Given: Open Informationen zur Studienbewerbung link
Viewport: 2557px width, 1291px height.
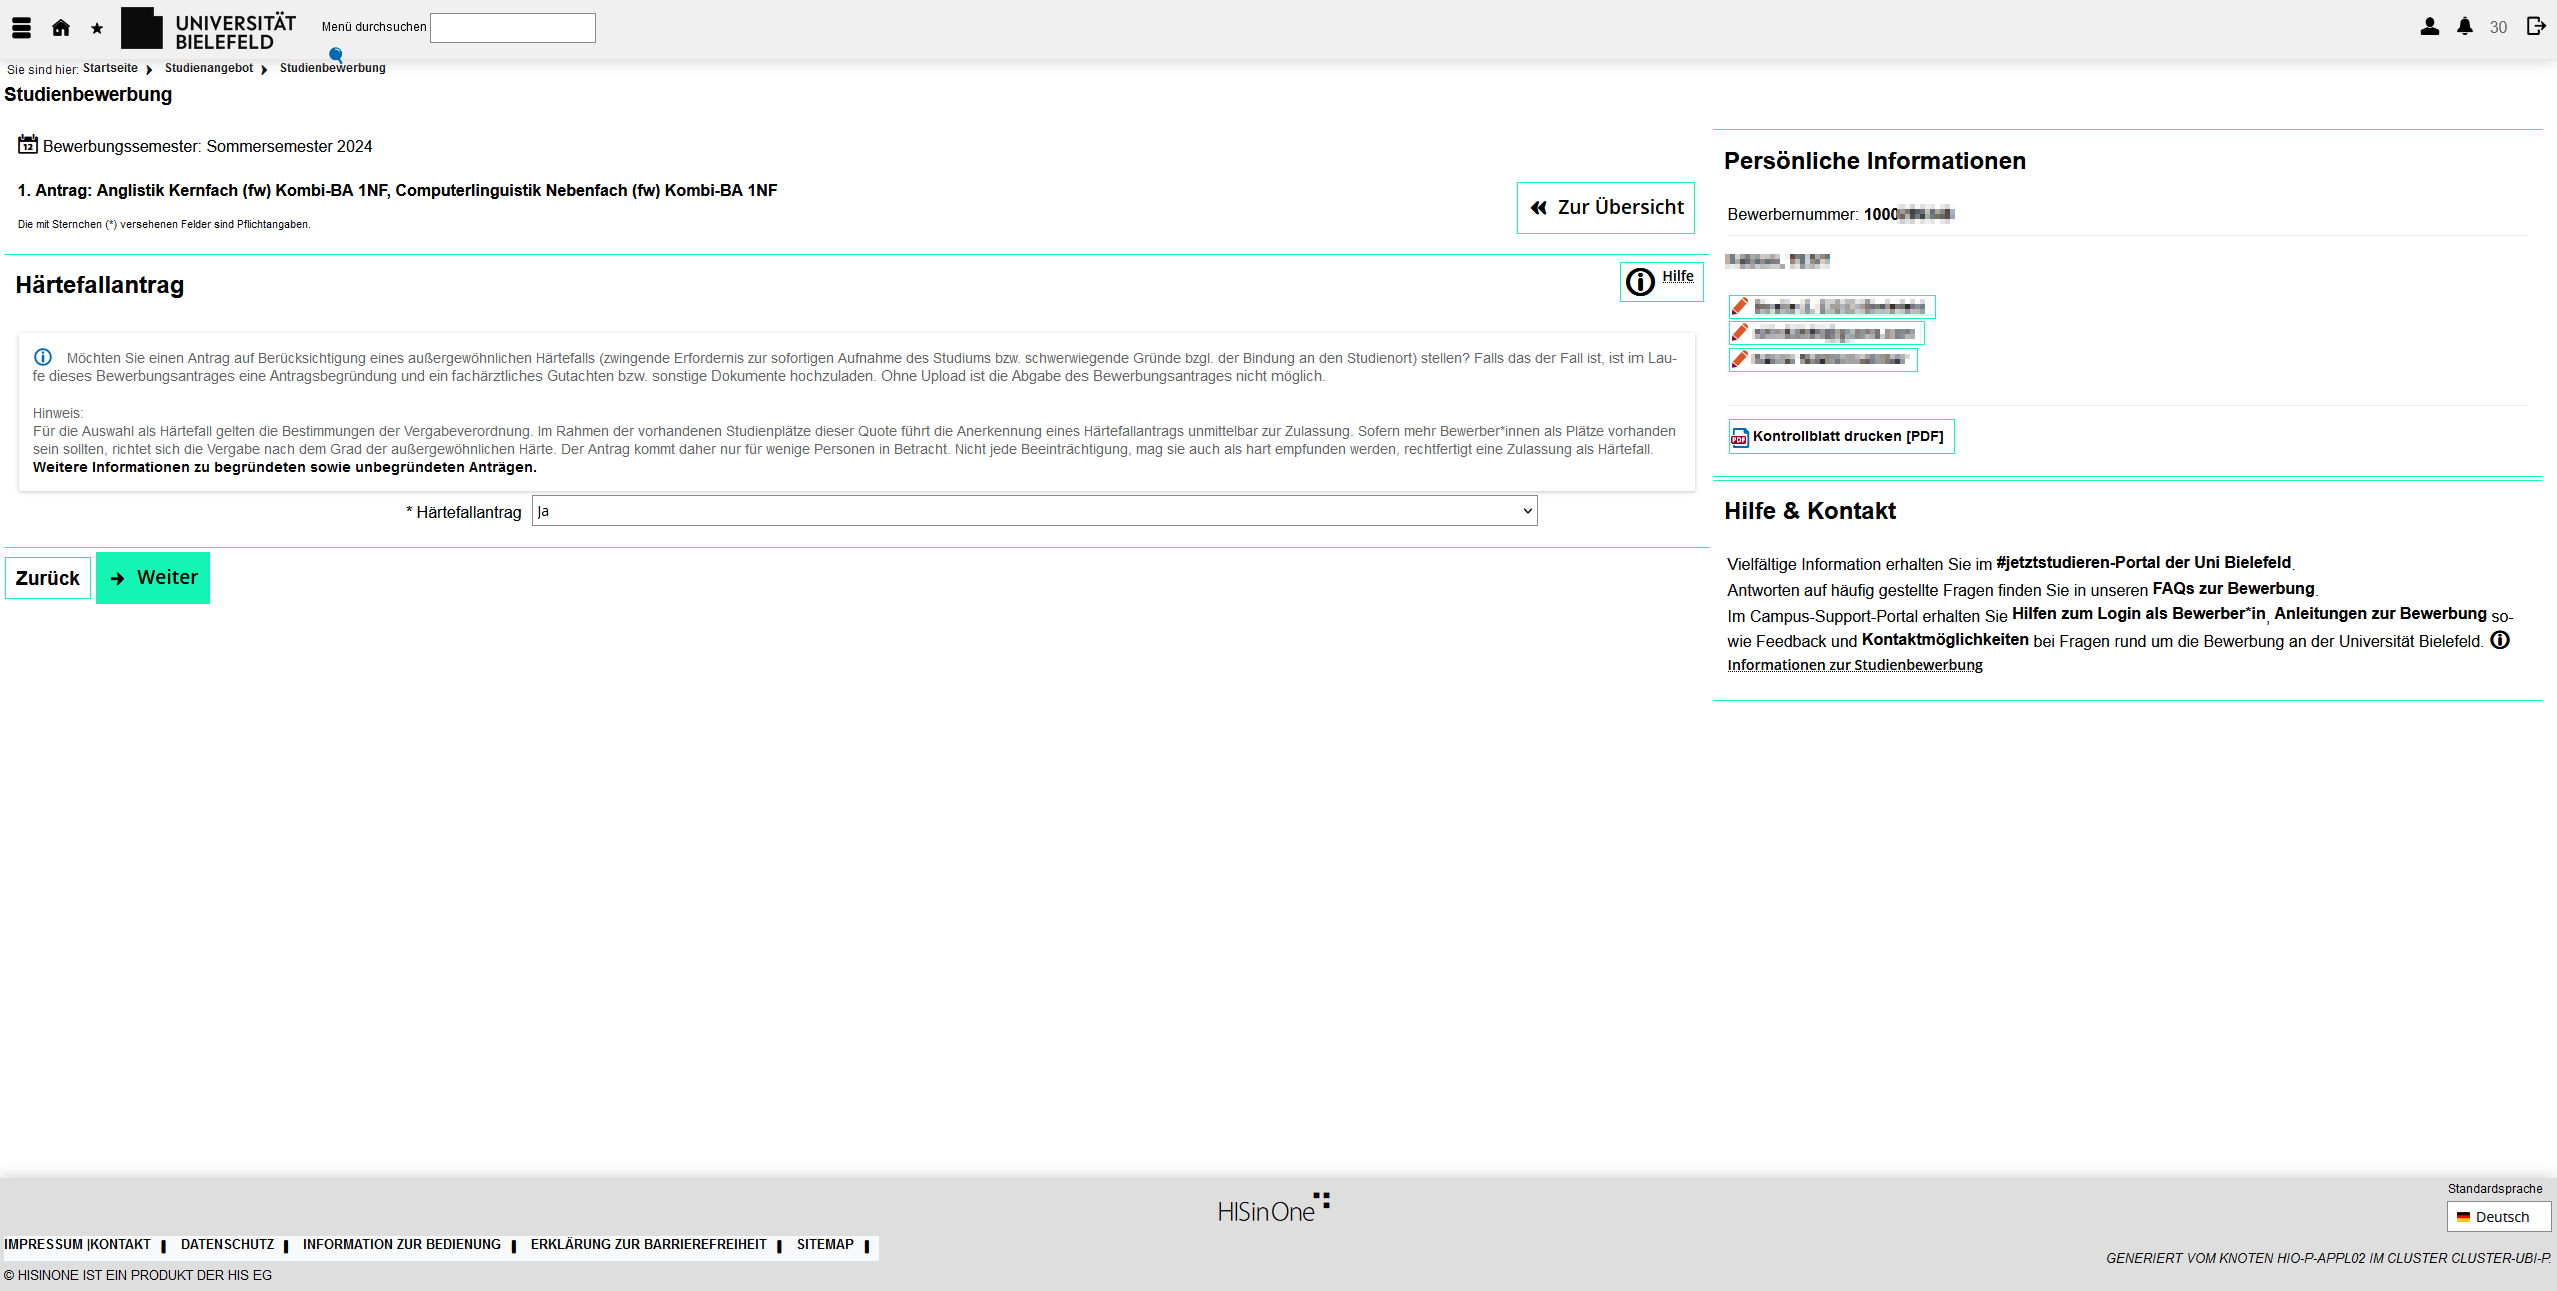Looking at the screenshot, I should pos(1855,665).
